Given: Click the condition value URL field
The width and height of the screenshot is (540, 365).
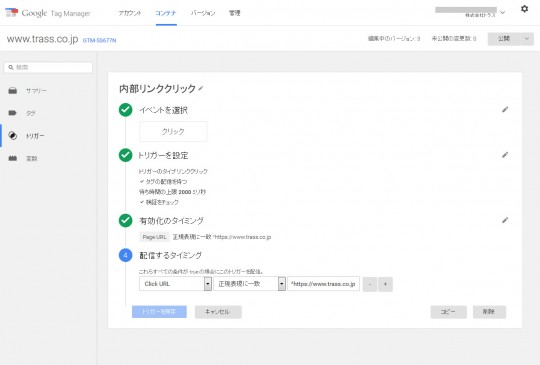Looking at the screenshot, I should point(323,284).
